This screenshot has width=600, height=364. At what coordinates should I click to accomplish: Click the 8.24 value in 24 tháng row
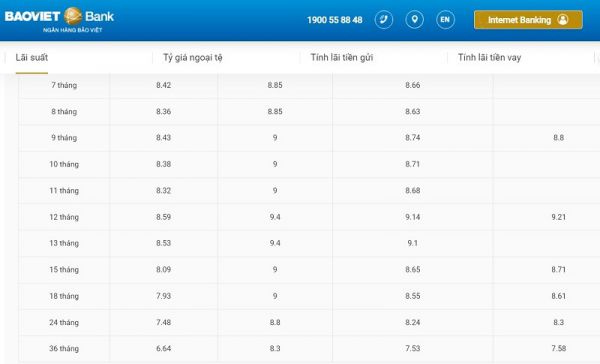pyautogui.click(x=412, y=322)
